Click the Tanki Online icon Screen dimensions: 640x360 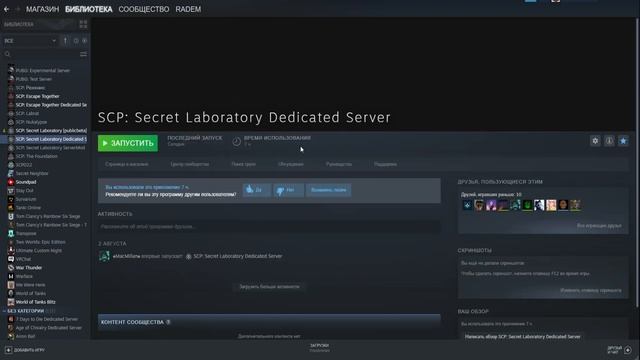(x=11, y=208)
